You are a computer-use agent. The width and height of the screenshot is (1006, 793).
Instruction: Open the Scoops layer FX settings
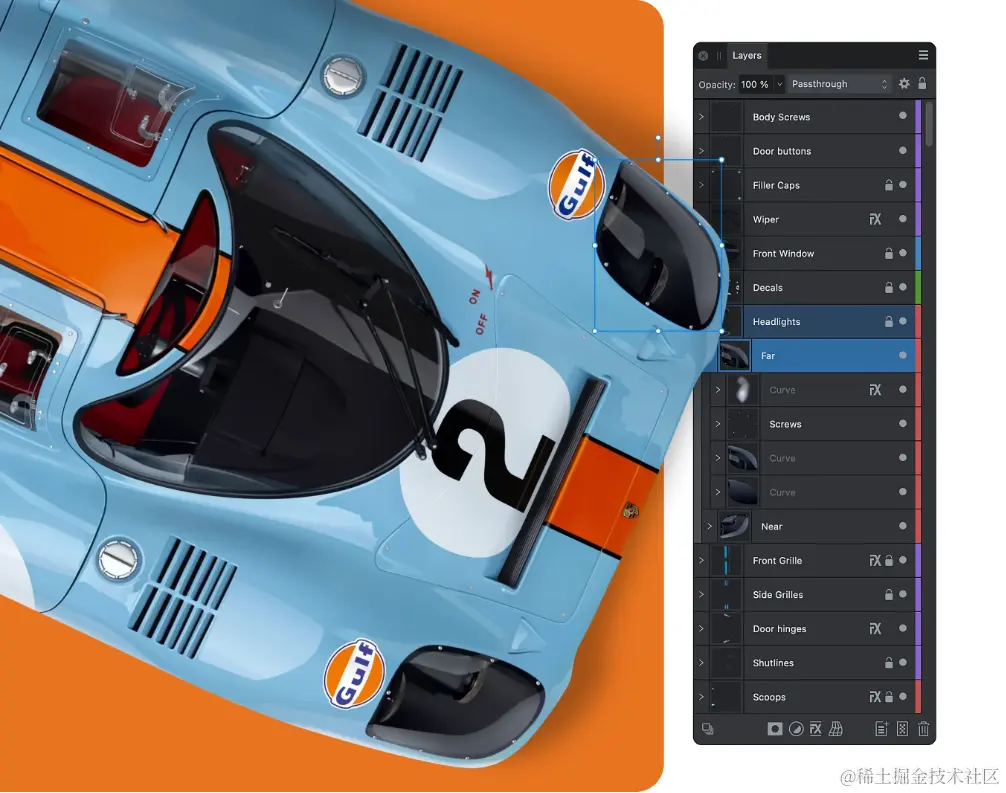point(875,697)
